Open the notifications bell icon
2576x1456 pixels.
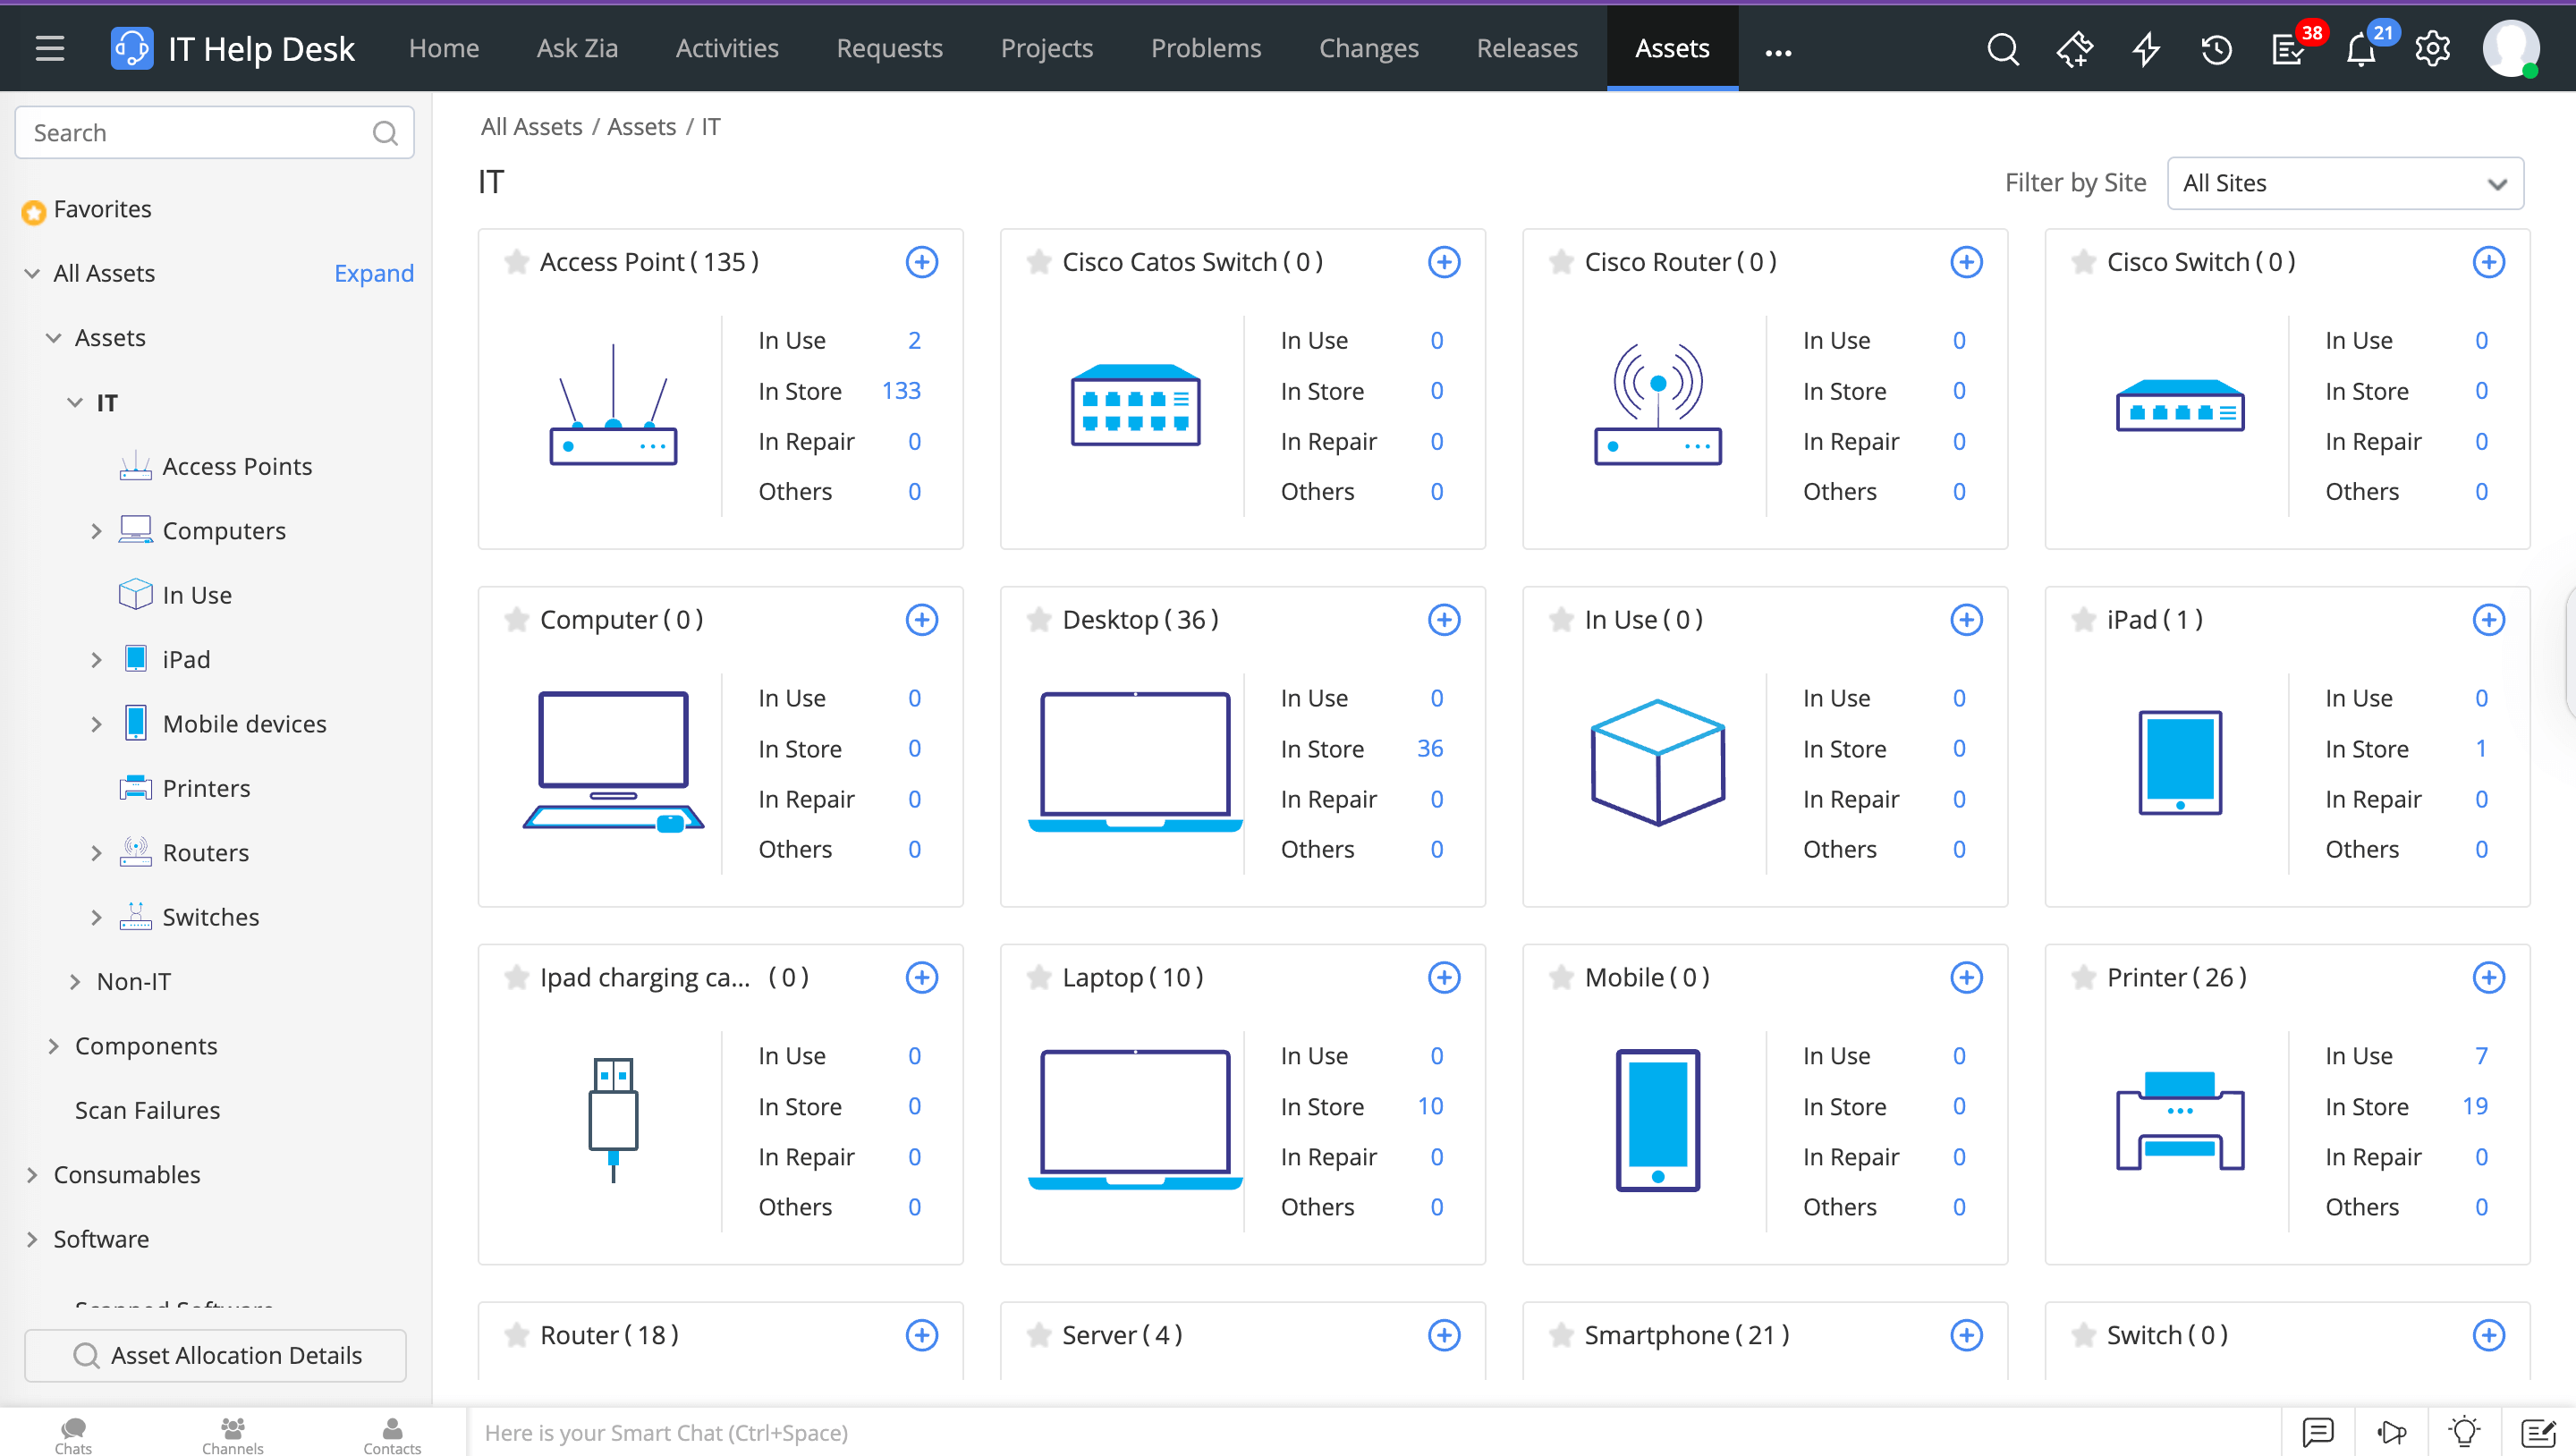tap(2360, 49)
